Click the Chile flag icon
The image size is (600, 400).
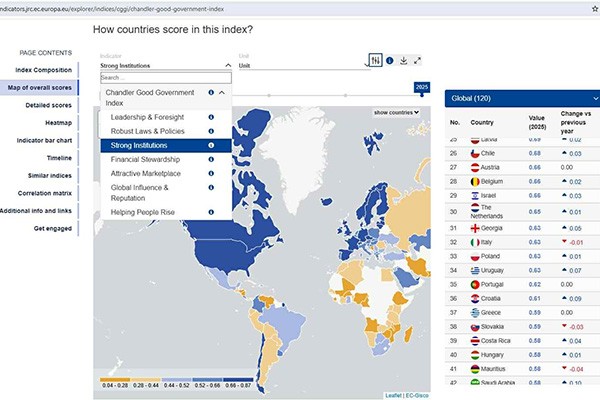coord(475,153)
